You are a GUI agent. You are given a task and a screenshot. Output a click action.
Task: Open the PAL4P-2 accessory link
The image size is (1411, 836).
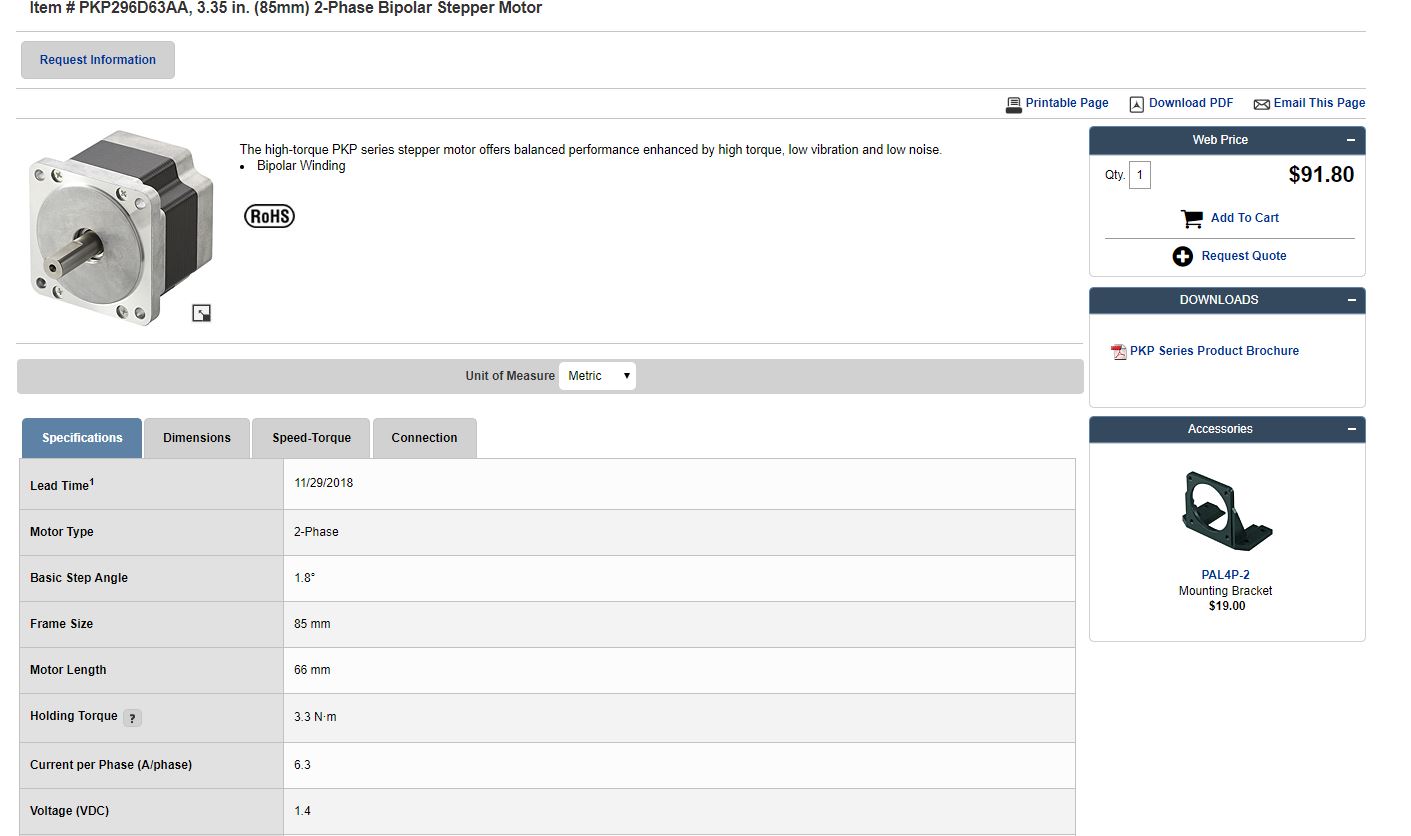pos(1226,575)
